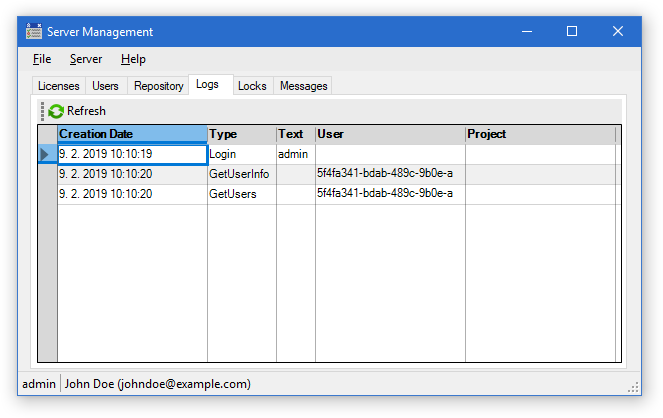This screenshot has width=663, height=418.
Task: Click the Refresh button label
Action: [86, 111]
